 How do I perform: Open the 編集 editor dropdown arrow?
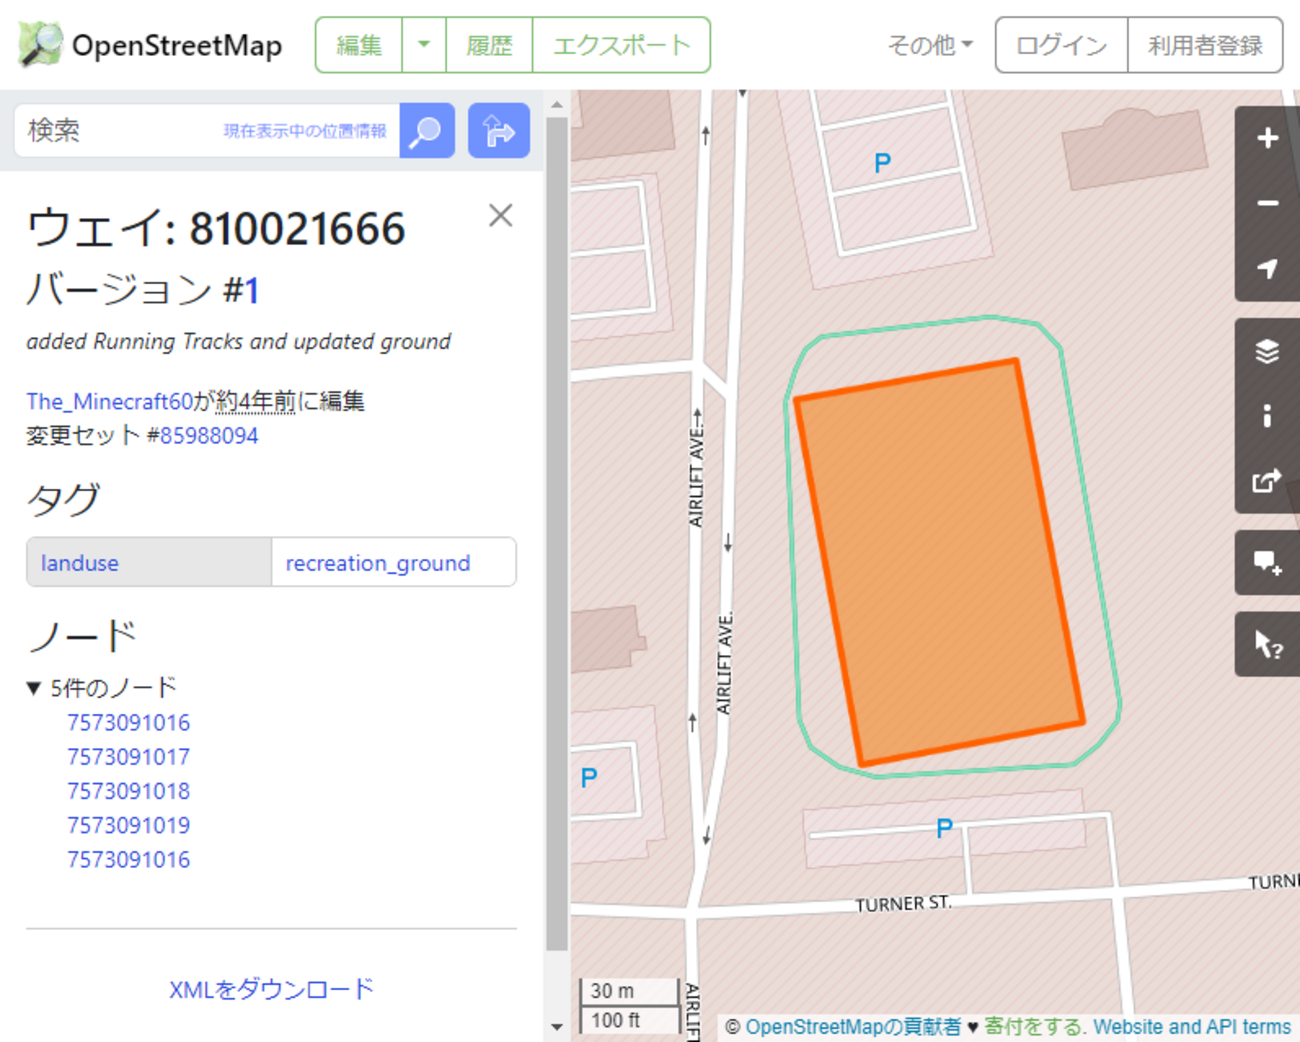click(423, 45)
